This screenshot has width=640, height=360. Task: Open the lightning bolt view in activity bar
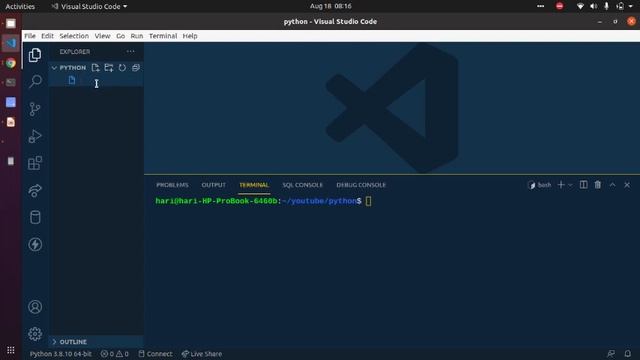(35, 244)
